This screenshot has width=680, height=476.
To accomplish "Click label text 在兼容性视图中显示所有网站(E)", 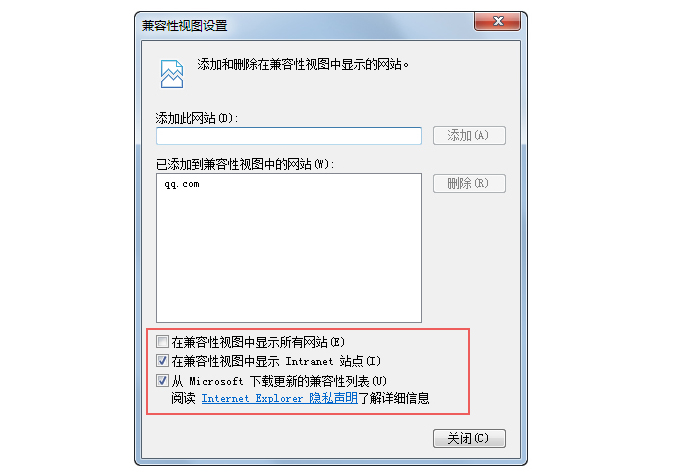I will (x=258, y=342).
